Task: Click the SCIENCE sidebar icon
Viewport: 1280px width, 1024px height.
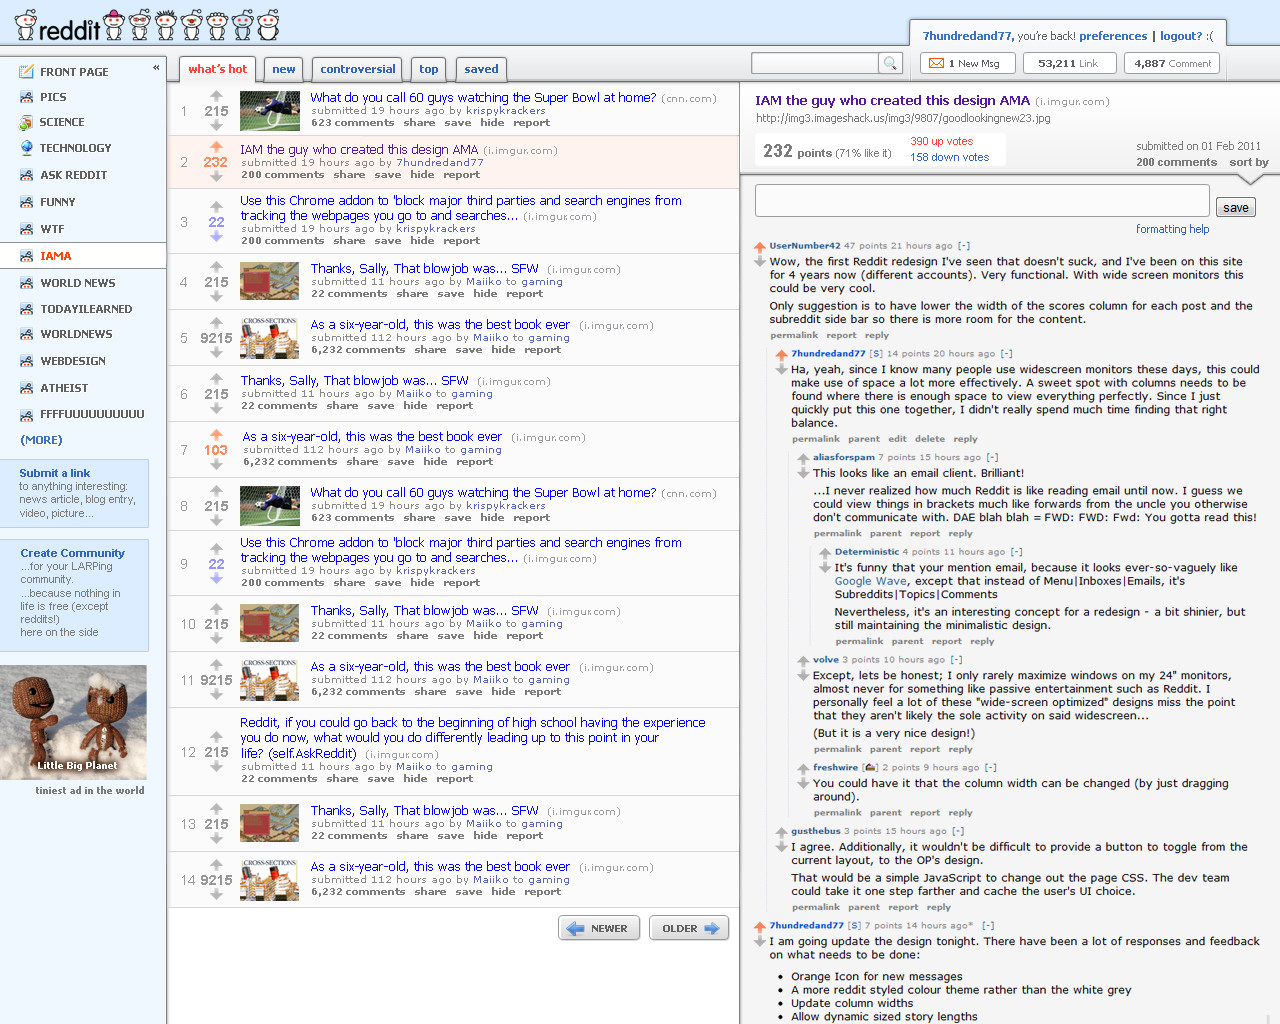Action: pyautogui.click(x=26, y=122)
